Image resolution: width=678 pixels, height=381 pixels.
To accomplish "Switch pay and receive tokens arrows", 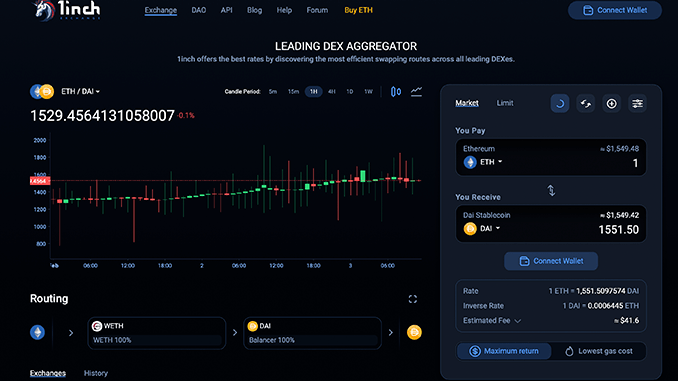I will pos(551,190).
